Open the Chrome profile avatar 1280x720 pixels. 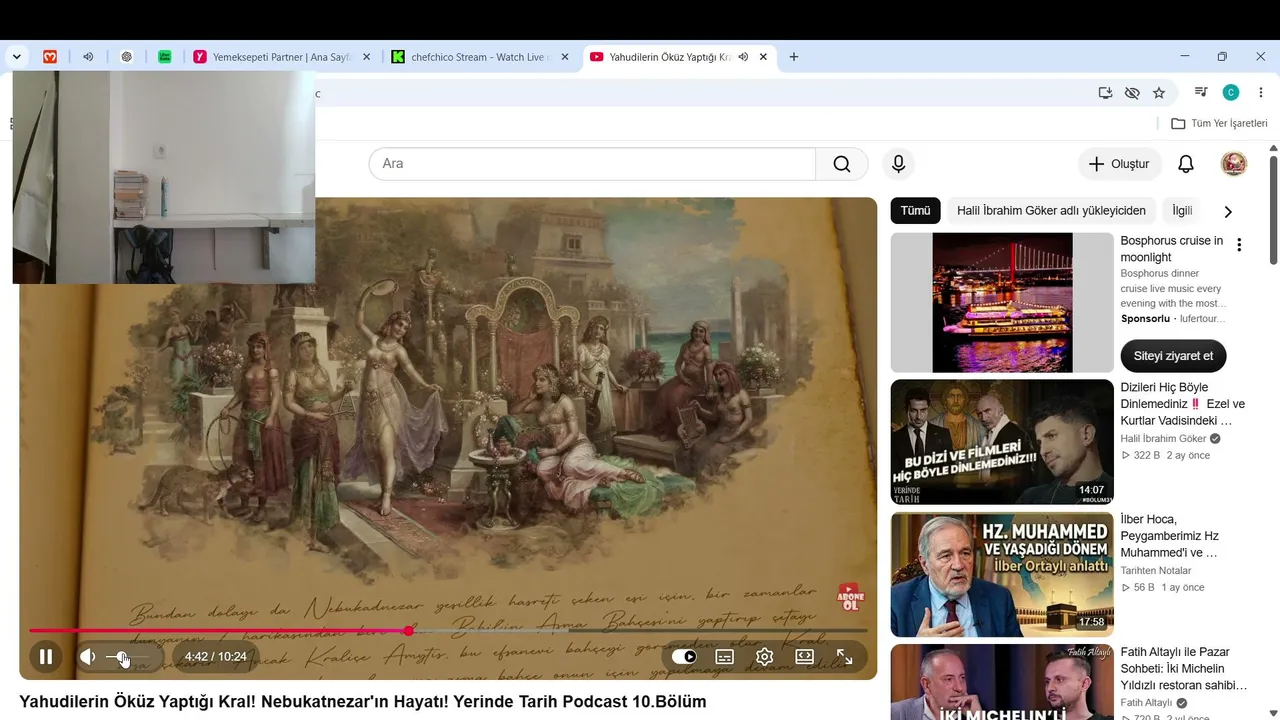[x=1231, y=93]
